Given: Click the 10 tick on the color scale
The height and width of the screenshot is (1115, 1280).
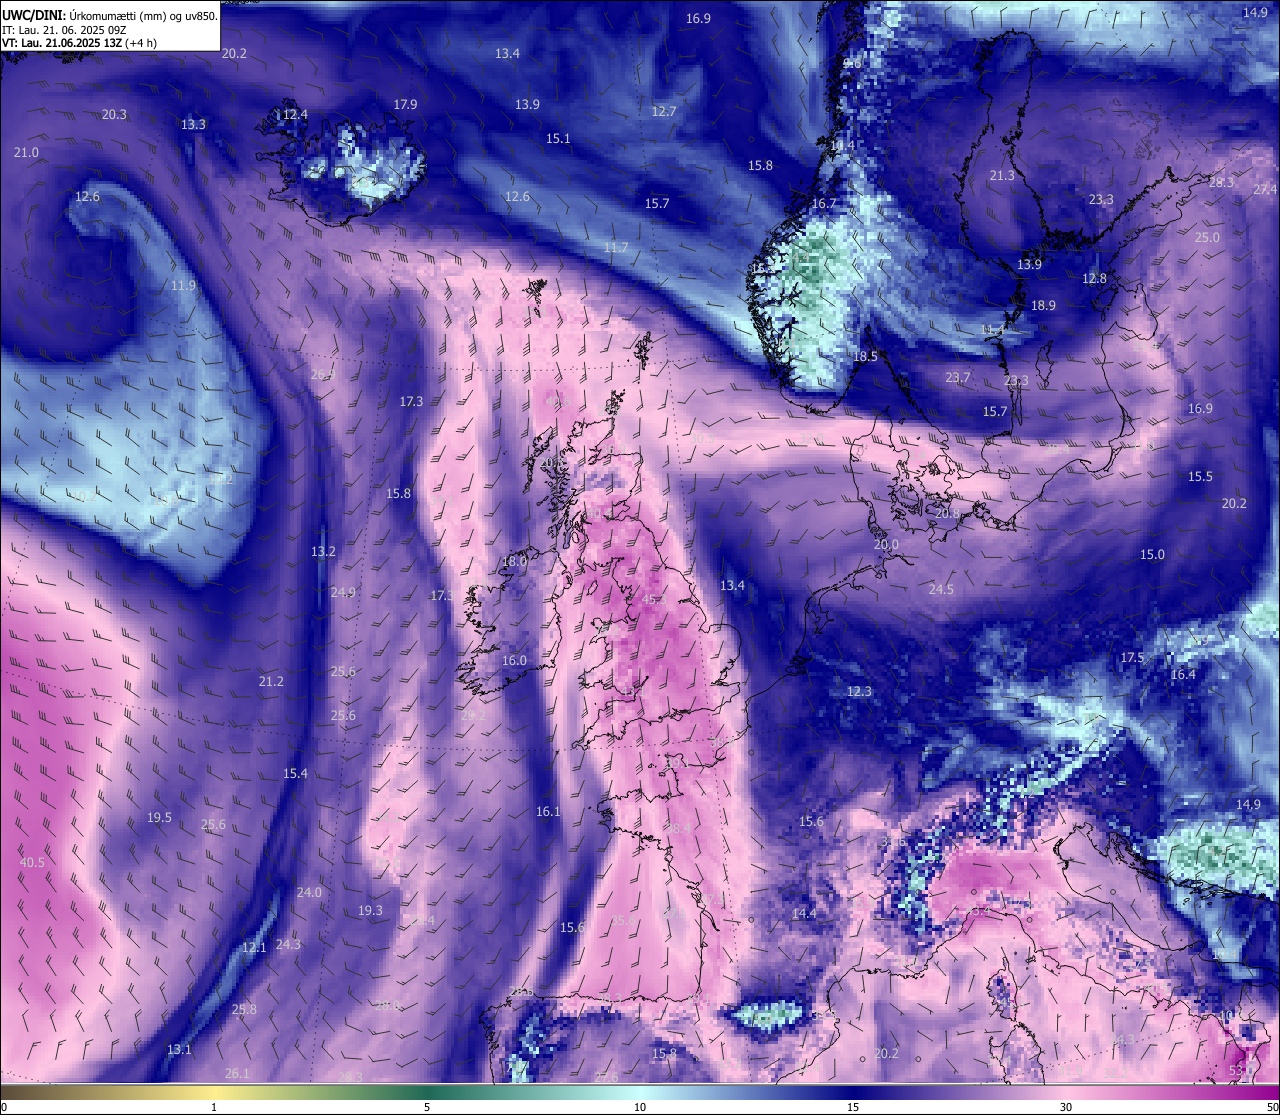Looking at the screenshot, I should pyautogui.click(x=640, y=1107).
